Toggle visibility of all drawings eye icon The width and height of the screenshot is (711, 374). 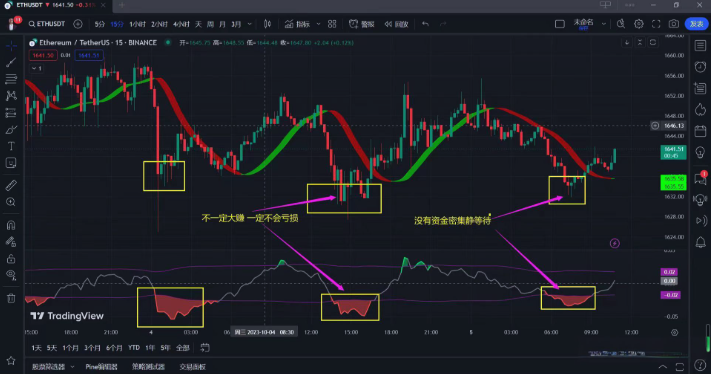pyautogui.click(x=11, y=275)
